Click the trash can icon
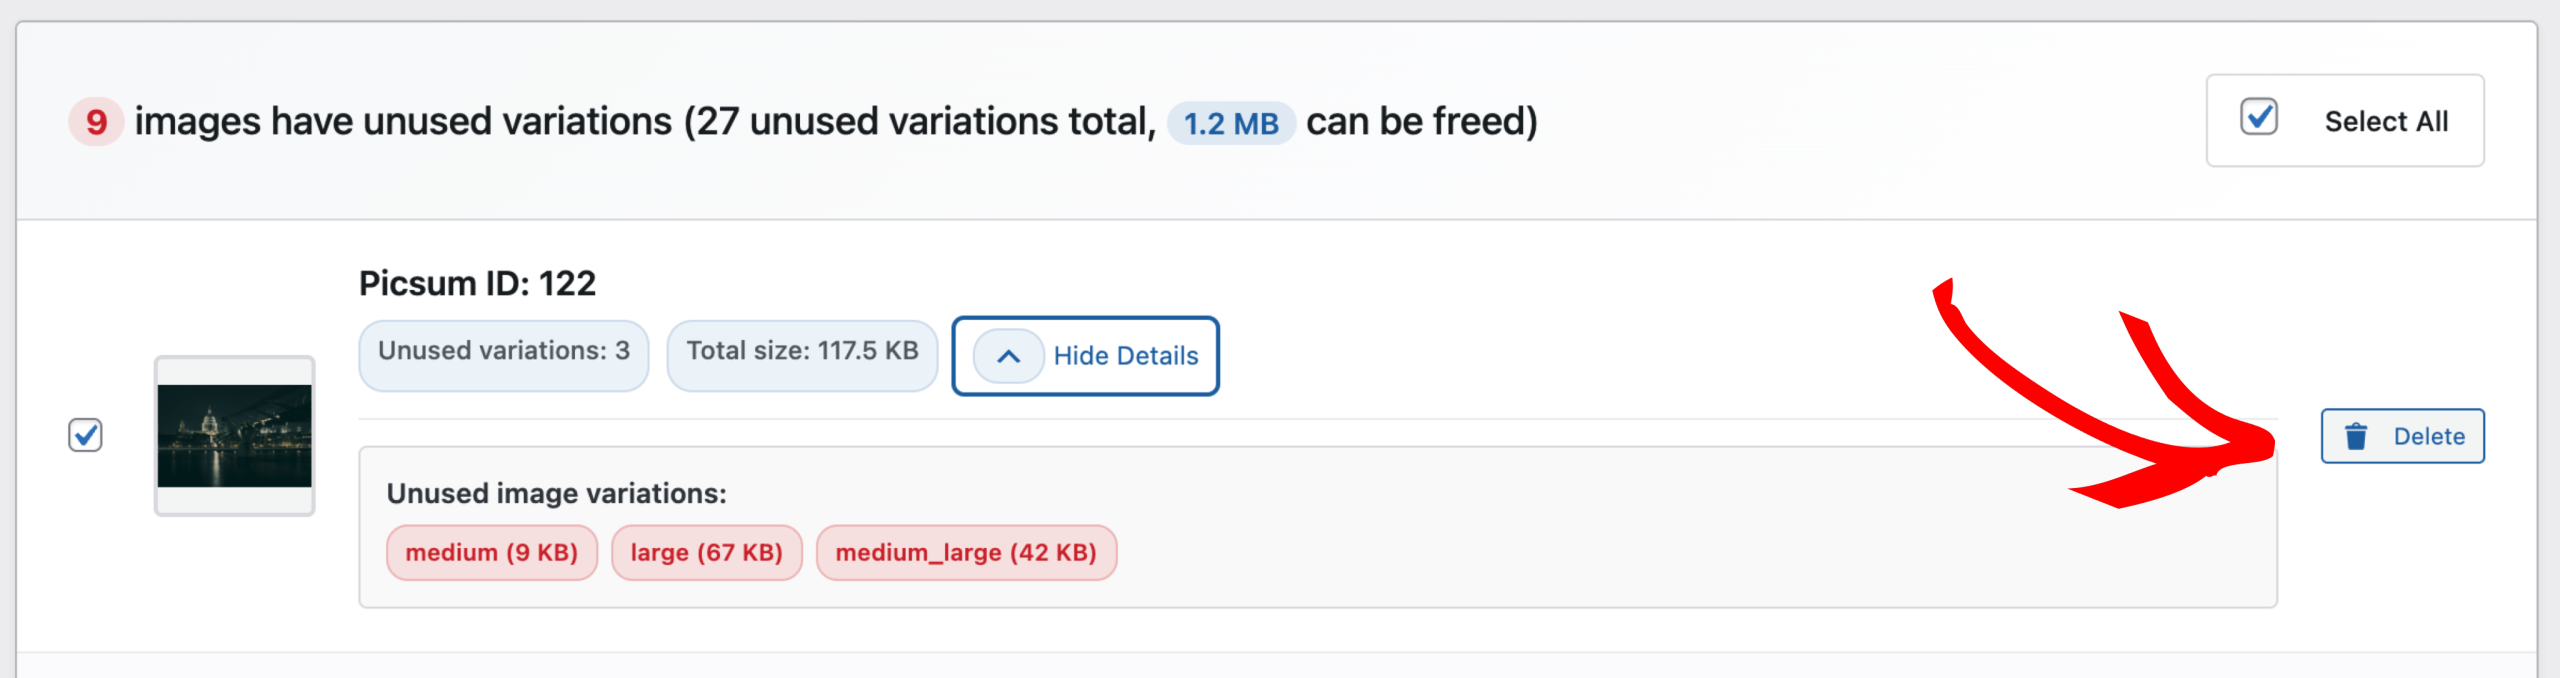 [2356, 436]
